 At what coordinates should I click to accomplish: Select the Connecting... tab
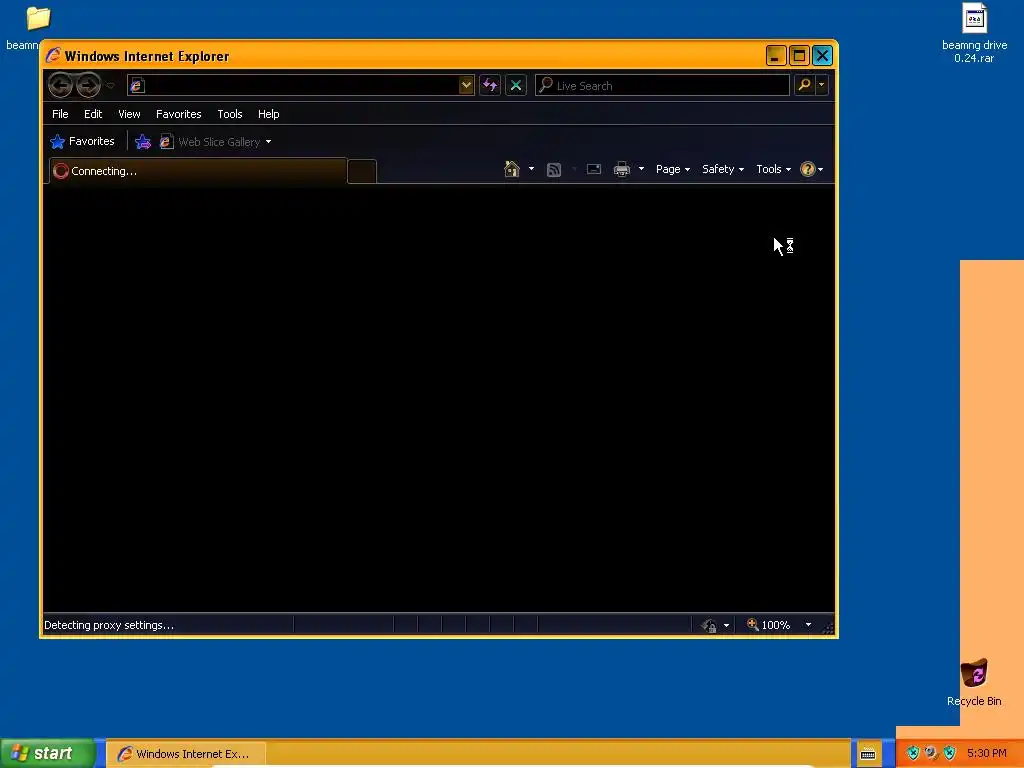(197, 171)
